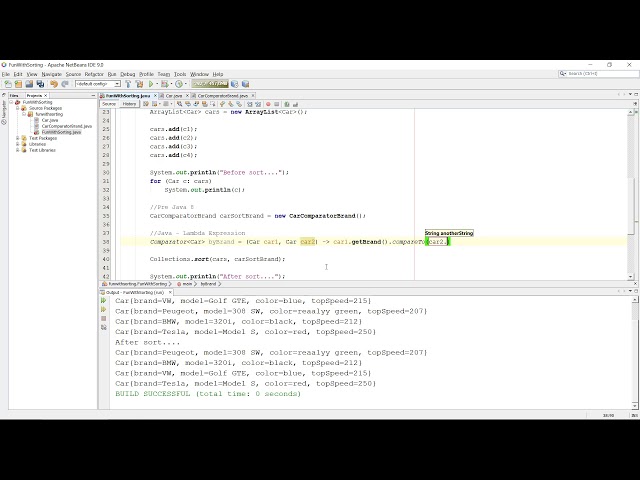Switch to the Car.java editor tab

174,96
